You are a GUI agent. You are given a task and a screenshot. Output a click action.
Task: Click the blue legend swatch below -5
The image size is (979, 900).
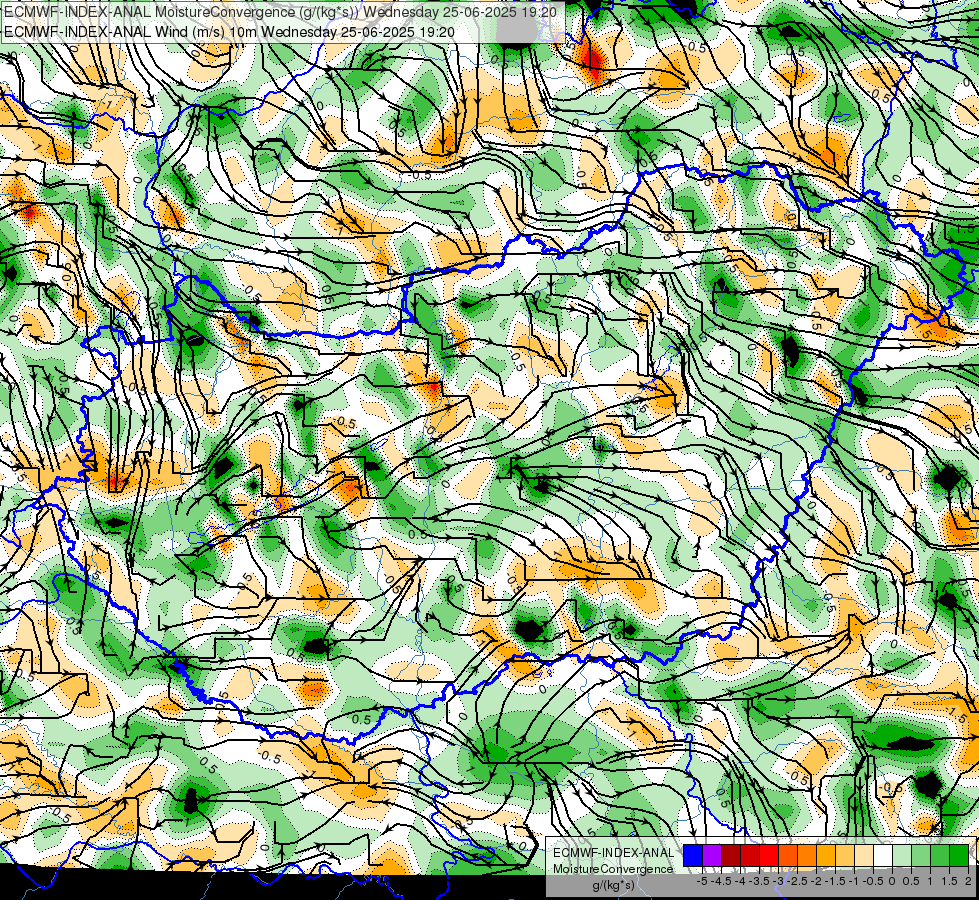pyautogui.click(x=693, y=855)
